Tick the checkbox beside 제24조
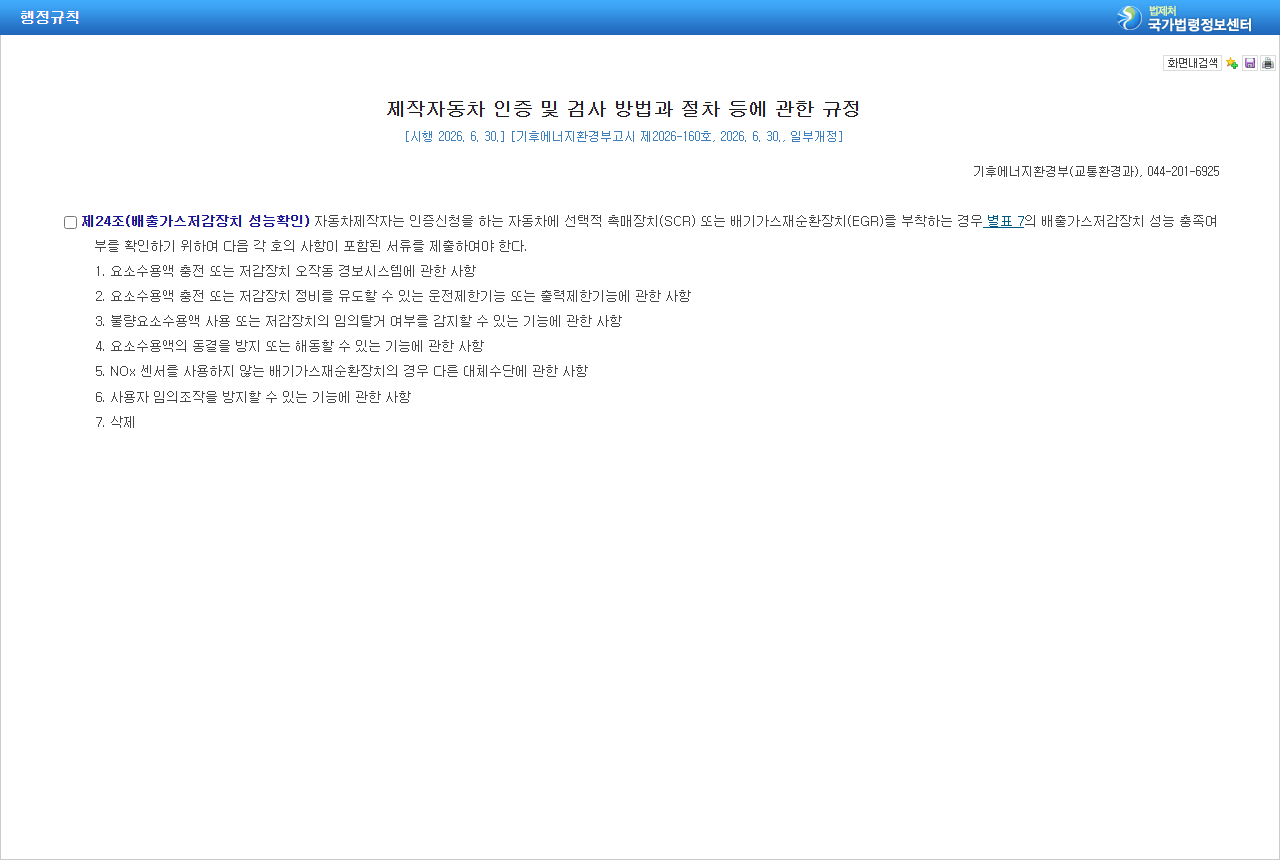This screenshot has height=860, width=1280. coord(70,222)
